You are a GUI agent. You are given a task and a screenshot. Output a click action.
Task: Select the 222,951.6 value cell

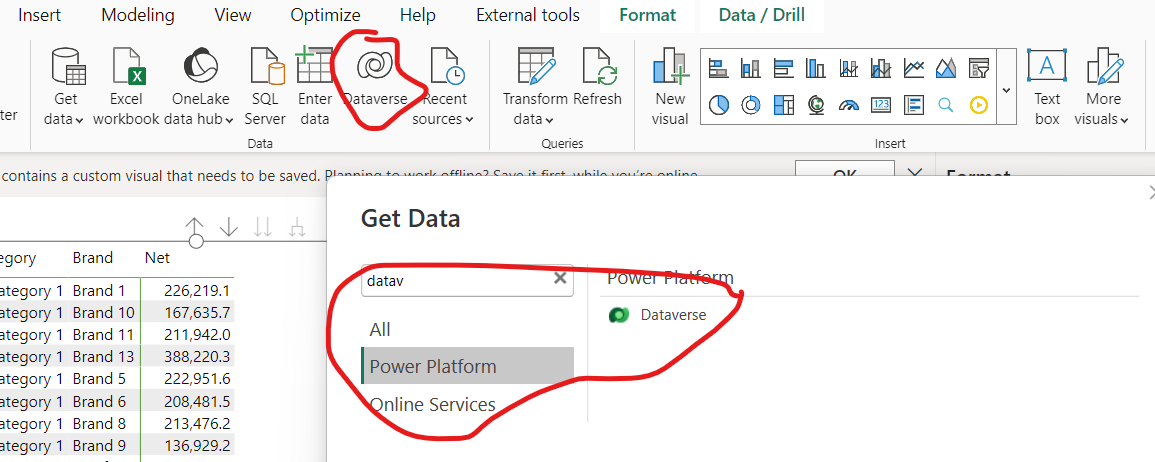pos(188,379)
